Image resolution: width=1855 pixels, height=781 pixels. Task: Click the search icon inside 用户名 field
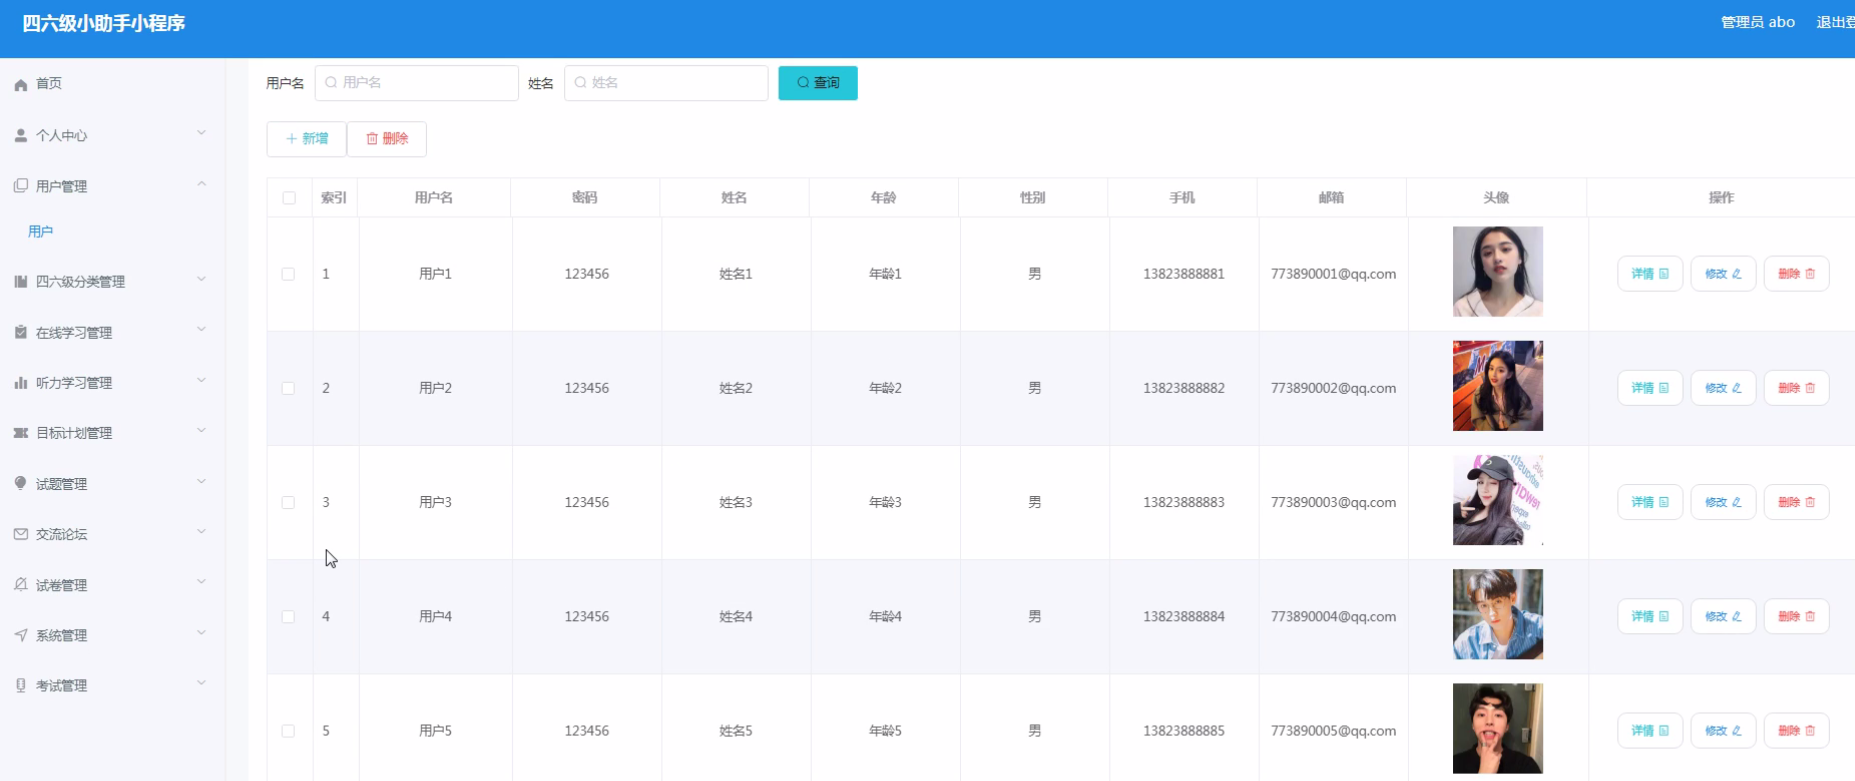point(331,83)
